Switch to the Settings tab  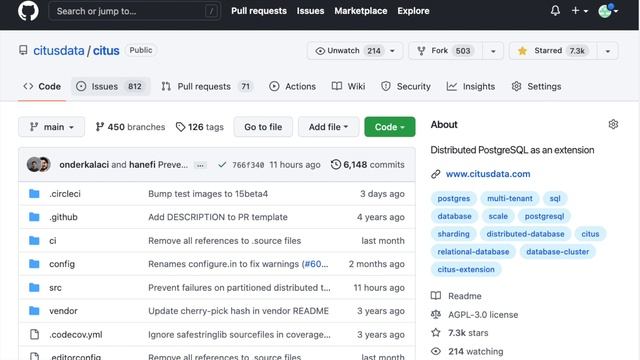(x=536, y=87)
